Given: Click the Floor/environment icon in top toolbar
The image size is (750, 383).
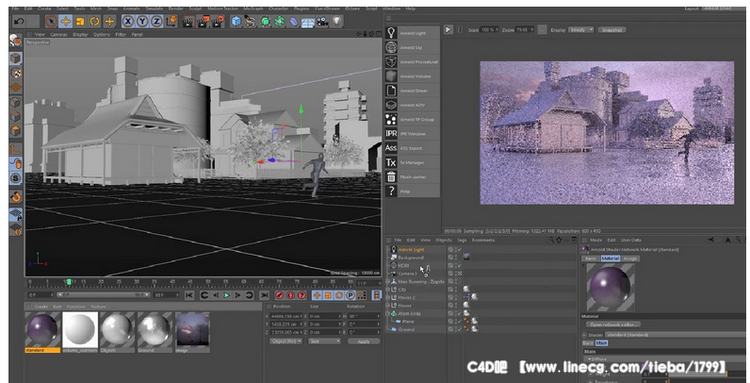Looking at the screenshot, I should [x=308, y=21].
